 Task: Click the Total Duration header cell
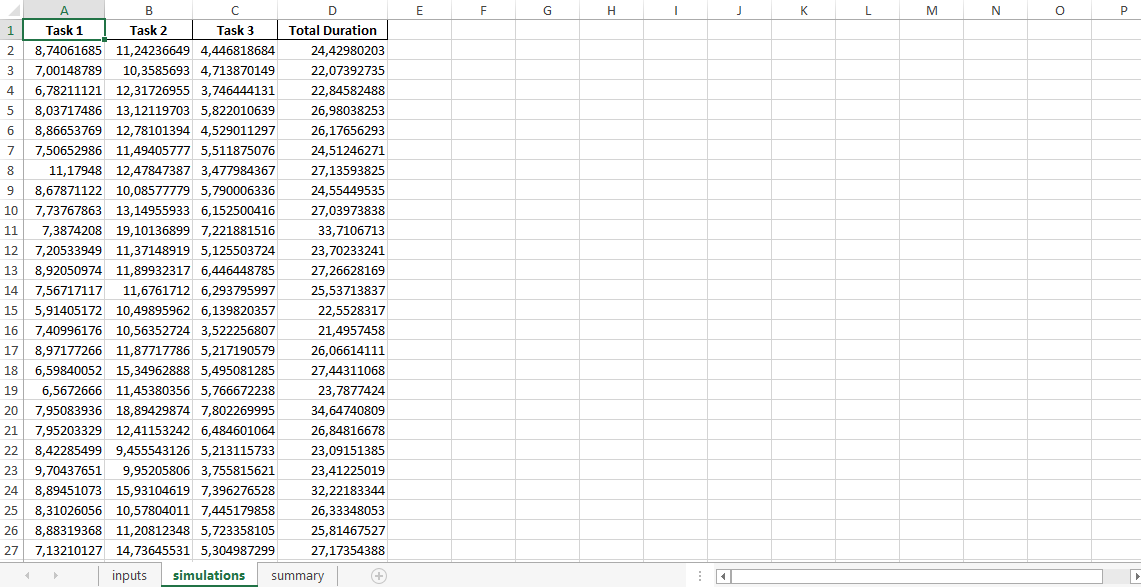pos(332,30)
